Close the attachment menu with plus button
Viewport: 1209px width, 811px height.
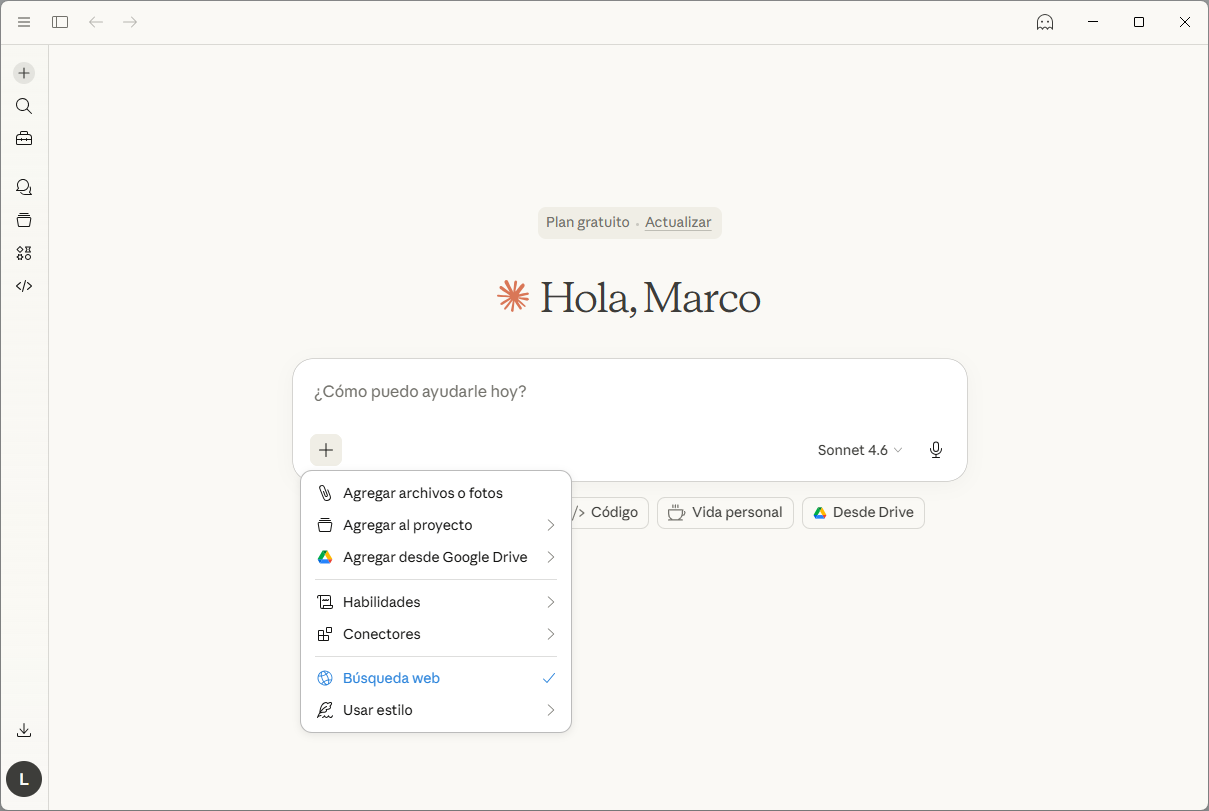click(x=326, y=450)
